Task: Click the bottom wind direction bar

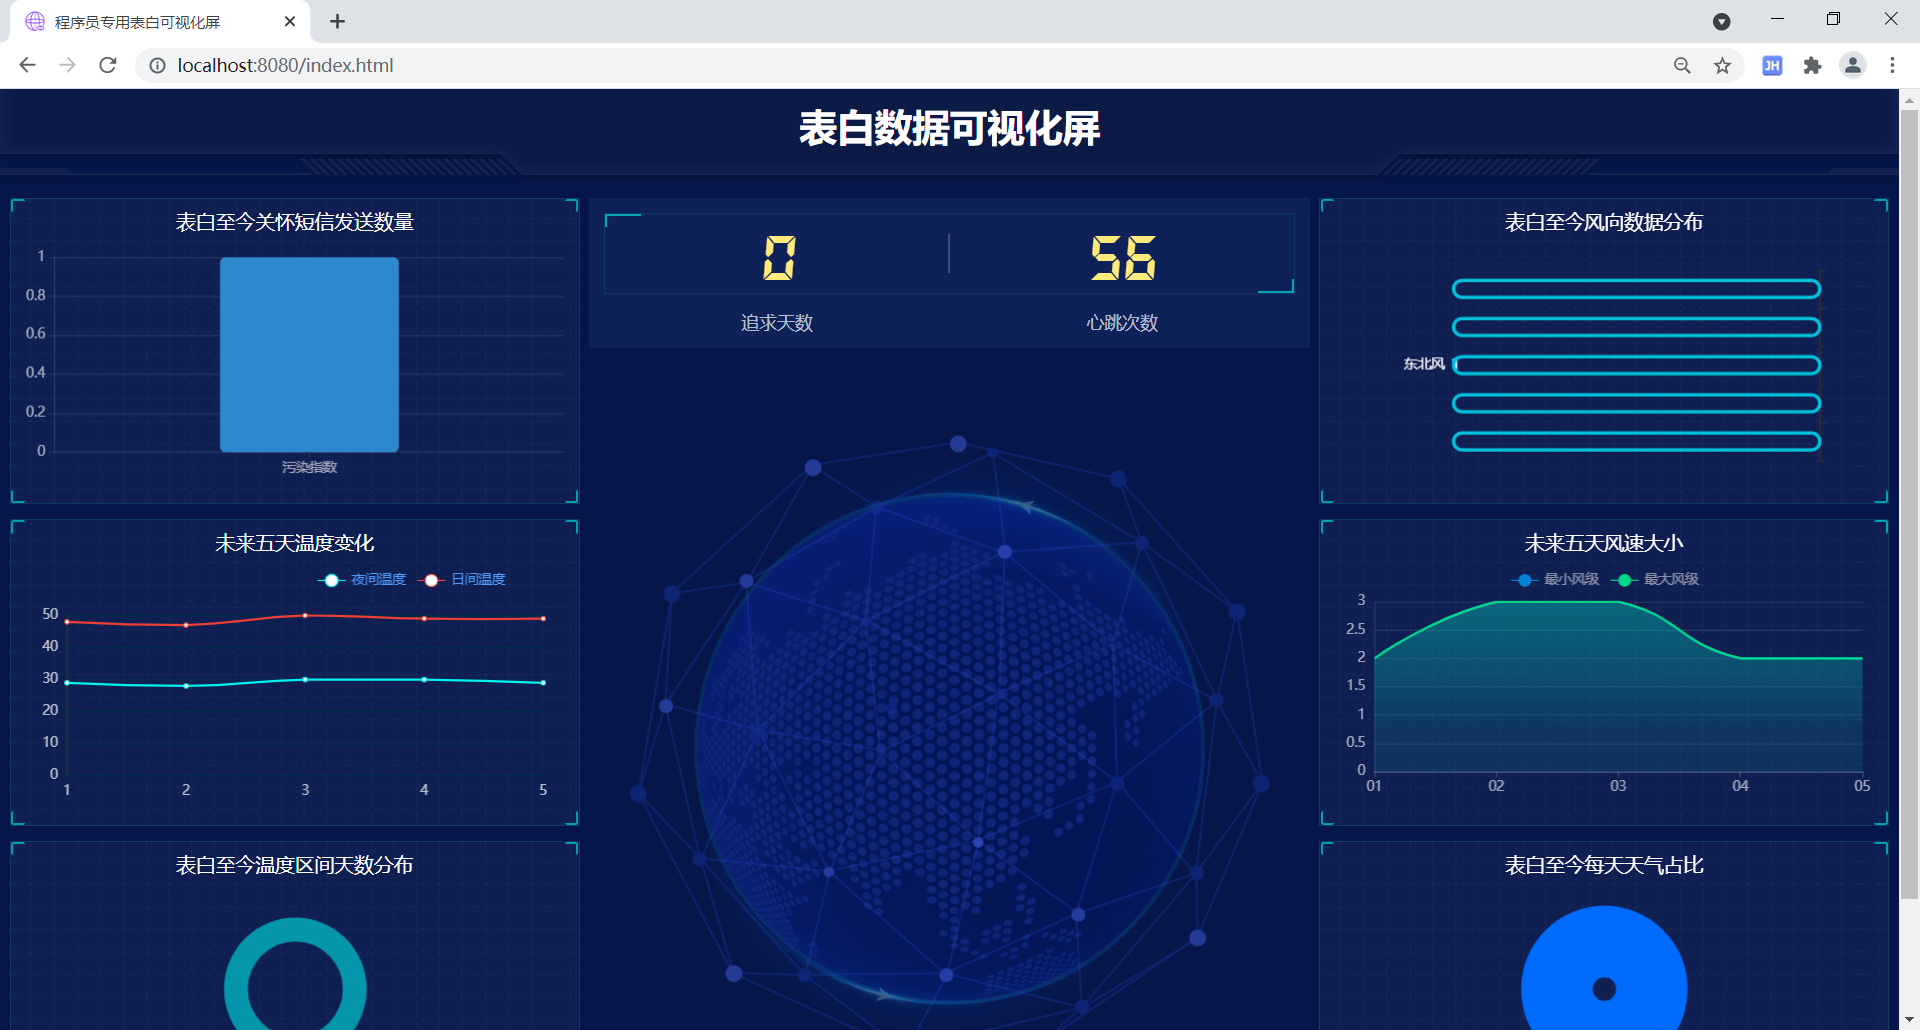Action: tap(1636, 441)
